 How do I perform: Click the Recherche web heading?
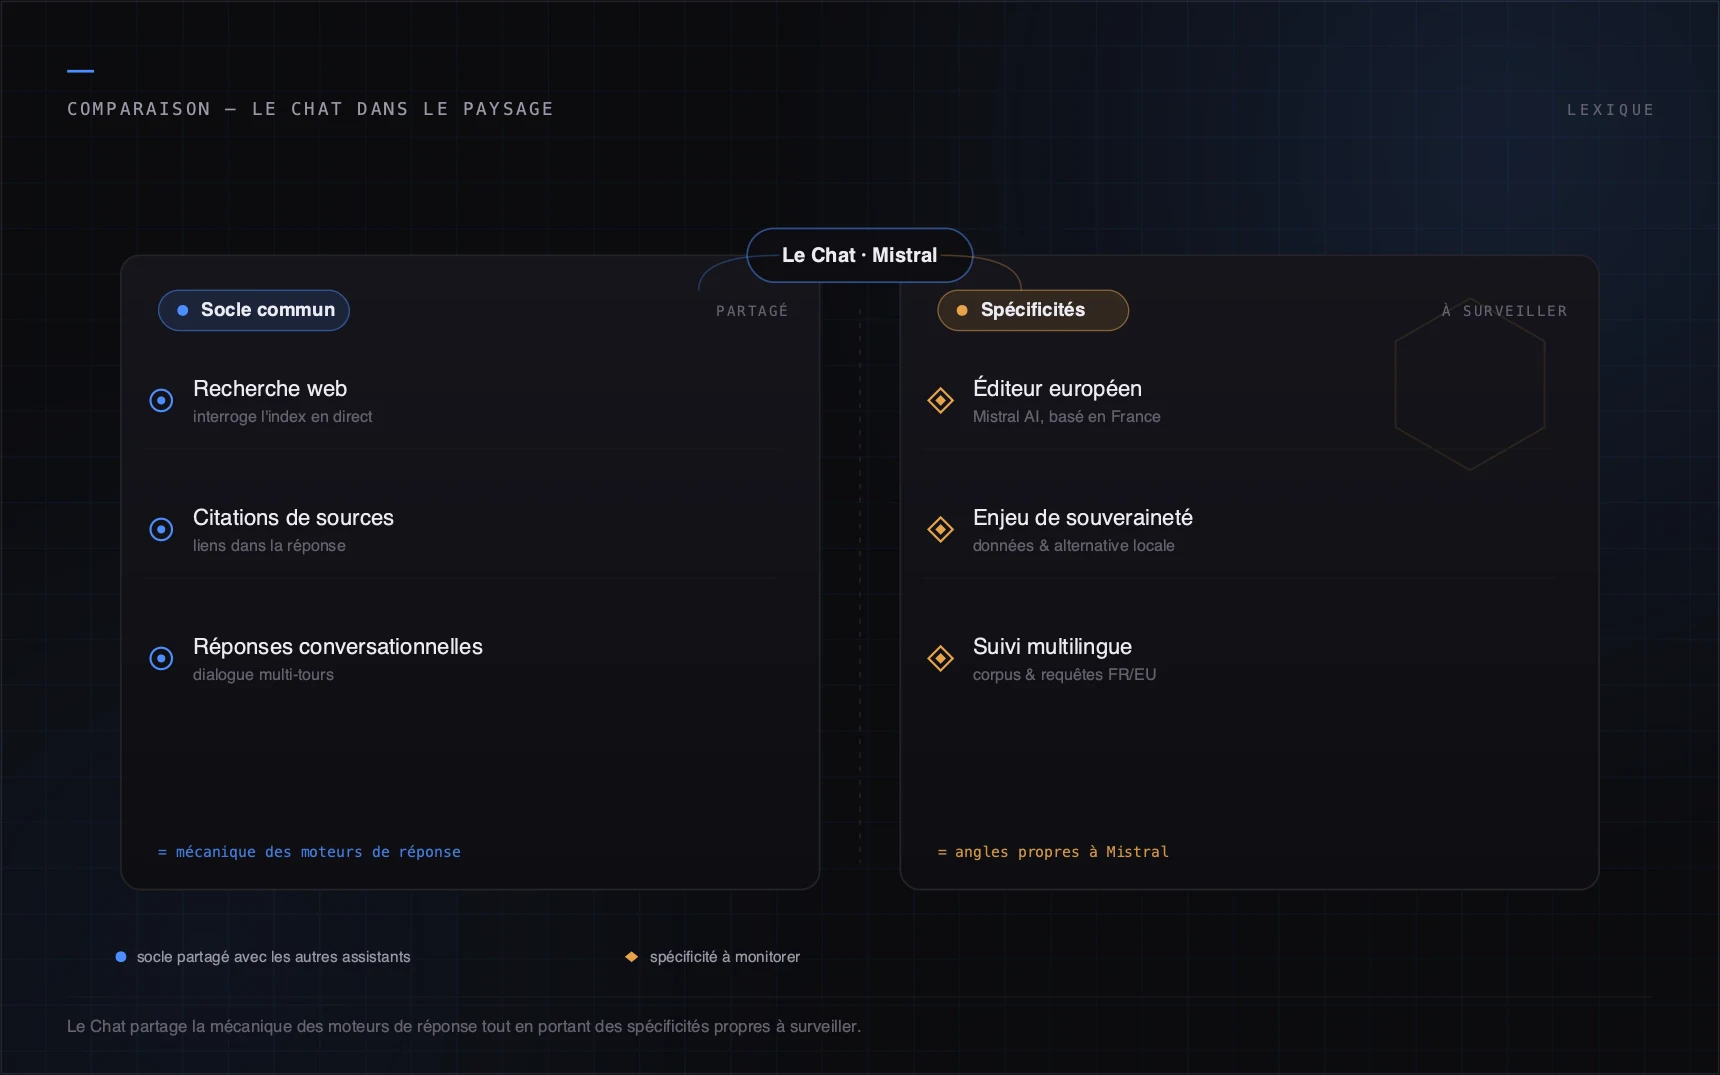[270, 389]
